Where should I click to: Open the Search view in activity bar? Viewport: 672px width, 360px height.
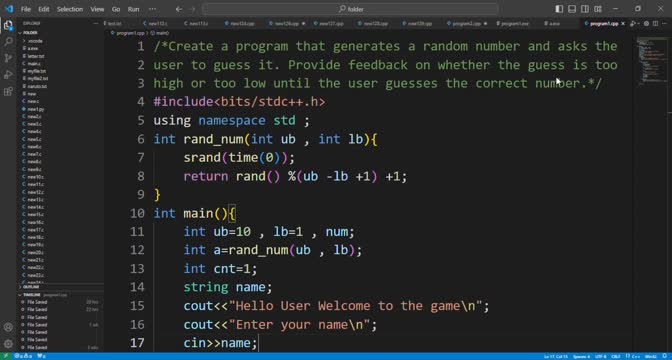pos(8,42)
